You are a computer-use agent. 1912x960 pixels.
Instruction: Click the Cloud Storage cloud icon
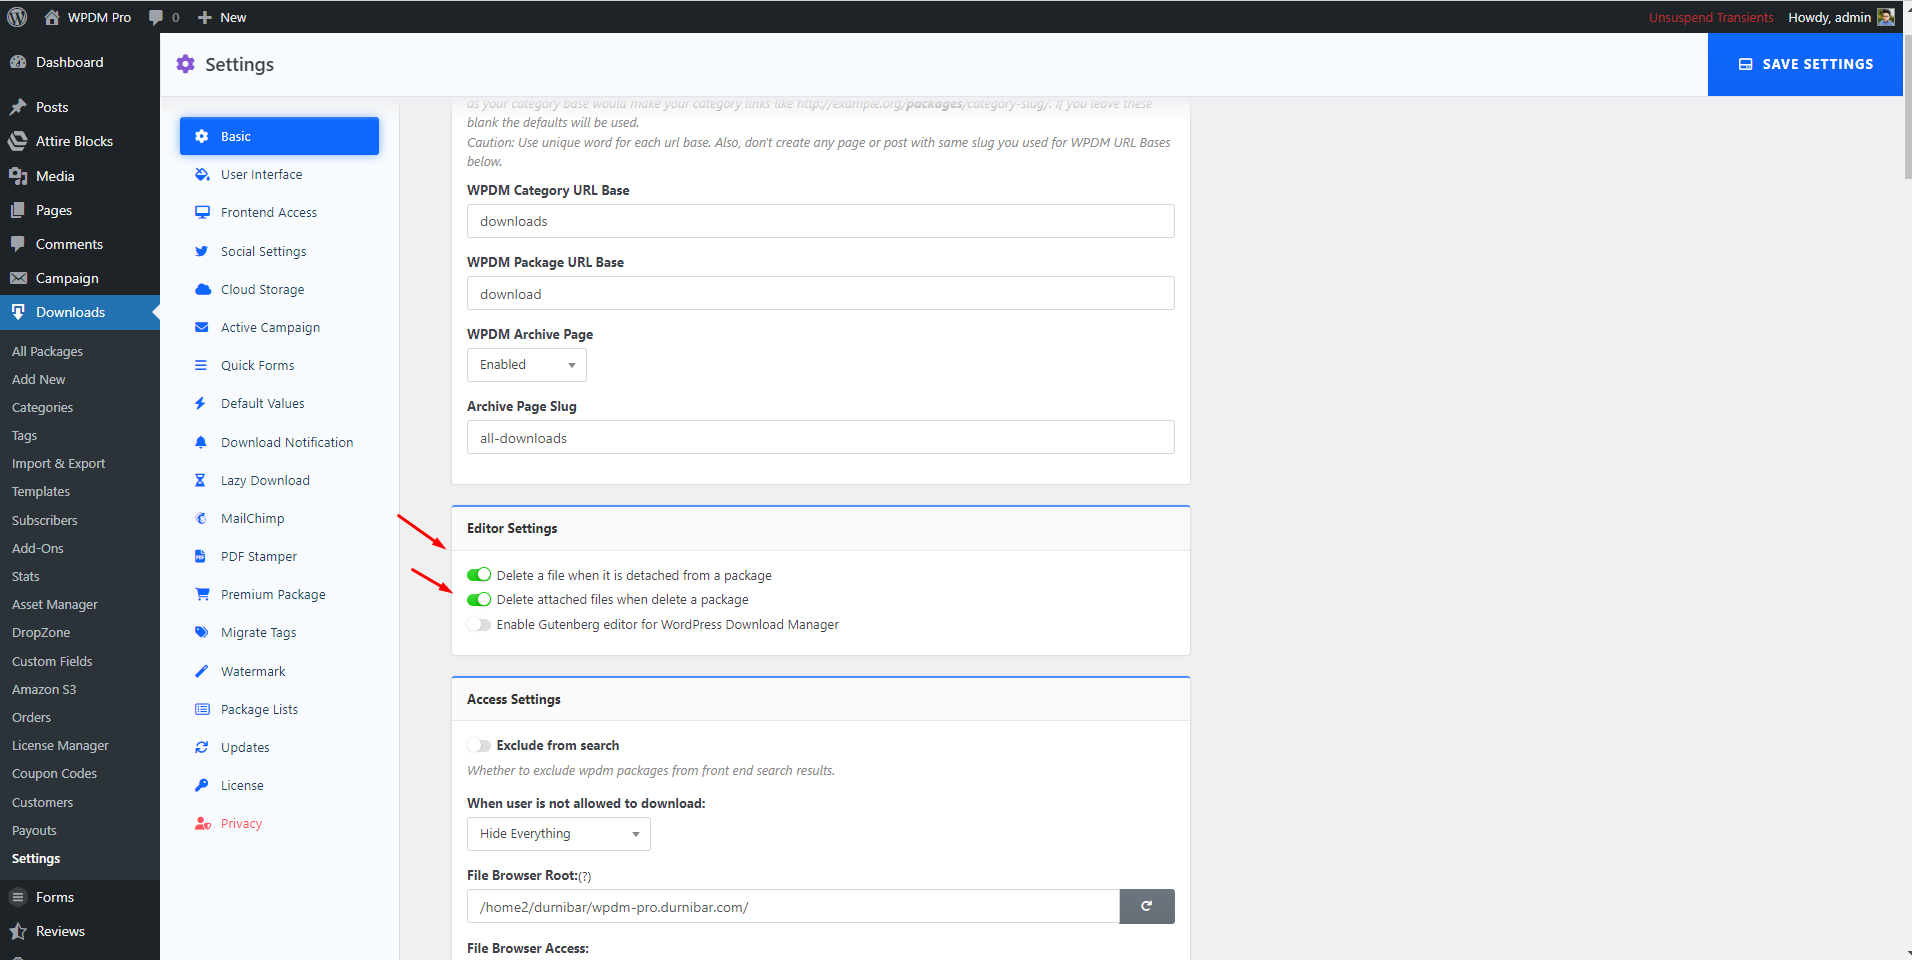(x=202, y=289)
